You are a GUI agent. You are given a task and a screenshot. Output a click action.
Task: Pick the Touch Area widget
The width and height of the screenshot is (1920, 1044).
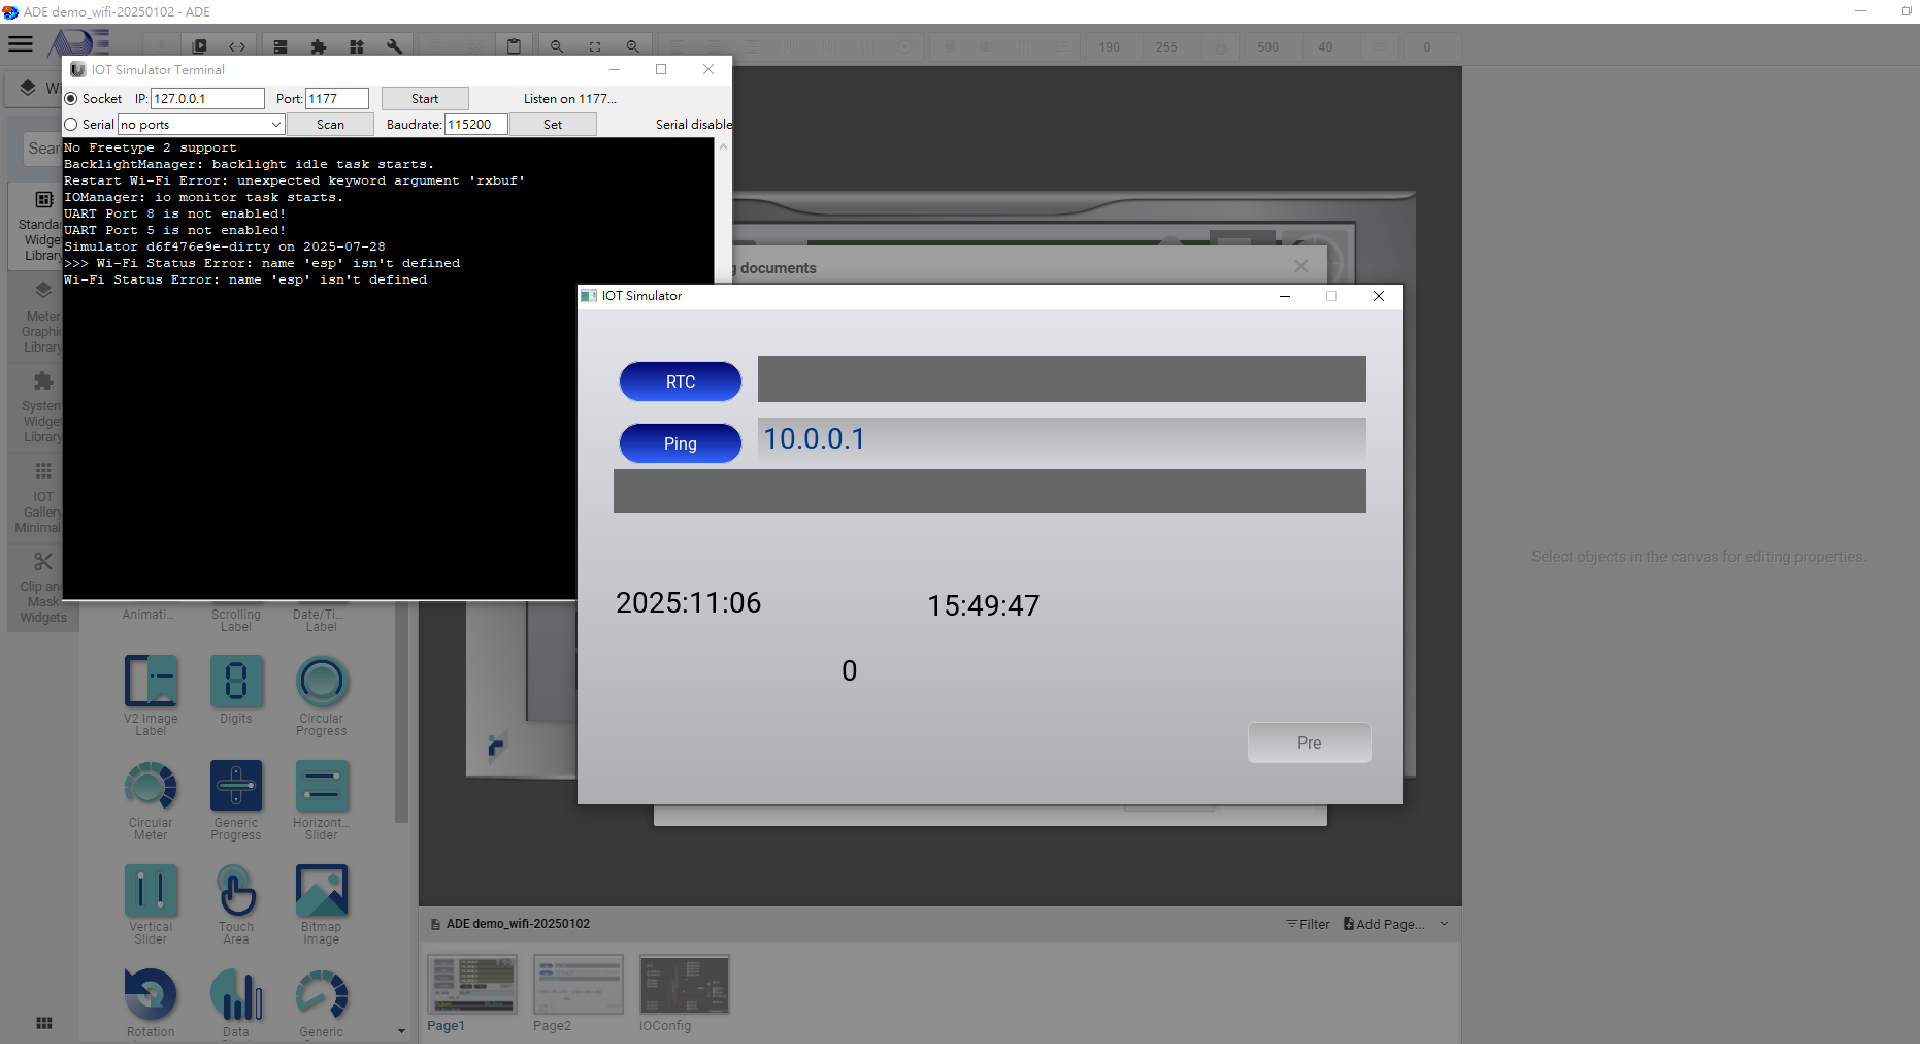pyautogui.click(x=236, y=892)
